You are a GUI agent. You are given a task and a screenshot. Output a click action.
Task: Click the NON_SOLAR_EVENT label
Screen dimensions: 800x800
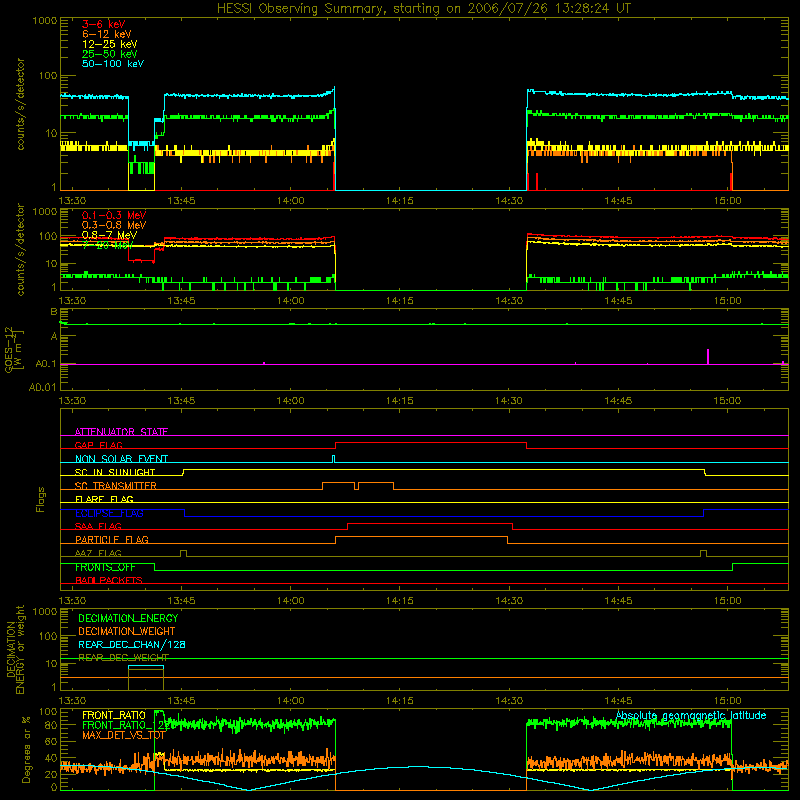point(121,459)
